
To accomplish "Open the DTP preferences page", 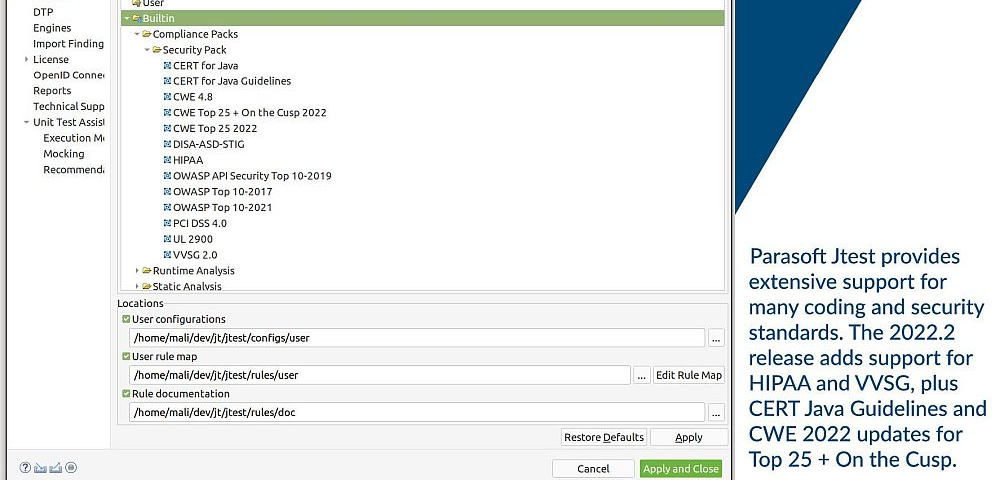I will [x=43, y=12].
